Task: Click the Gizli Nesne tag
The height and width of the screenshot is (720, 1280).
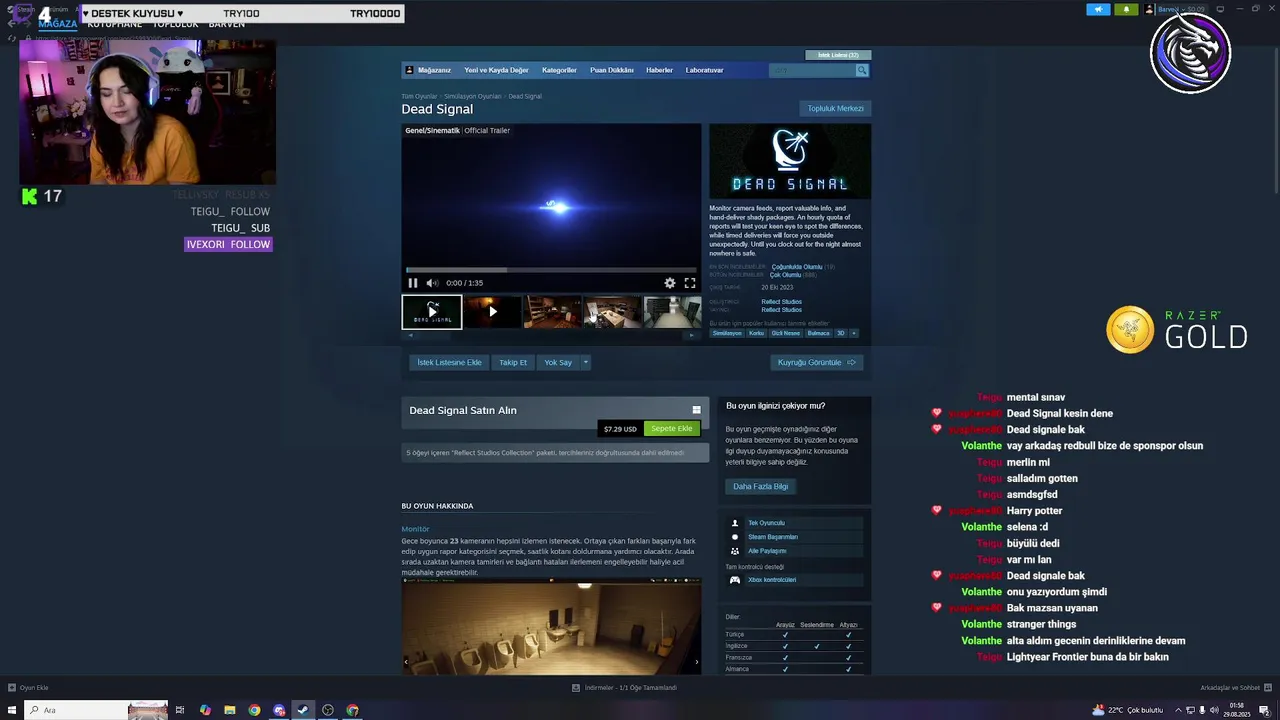Action: pos(786,333)
